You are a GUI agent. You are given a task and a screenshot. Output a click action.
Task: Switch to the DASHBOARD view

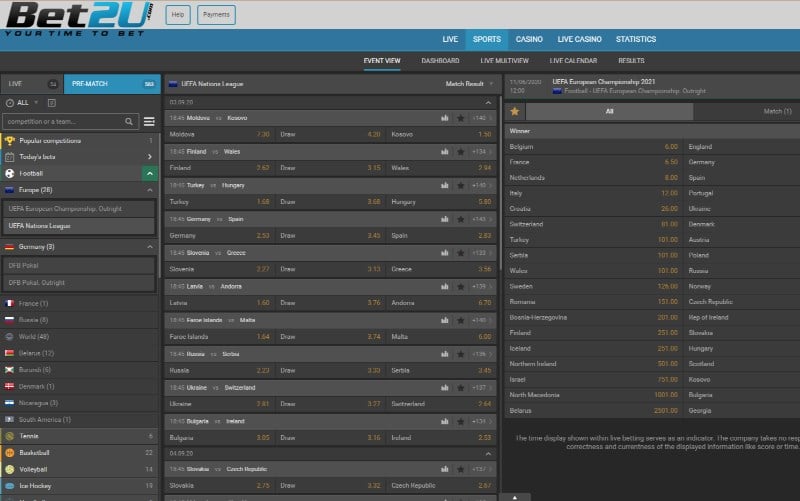pyautogui.click(x=440, y=61)
